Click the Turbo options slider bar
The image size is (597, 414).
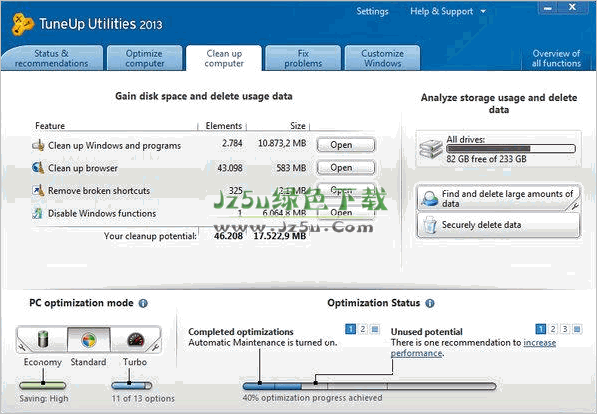point(131,385)
